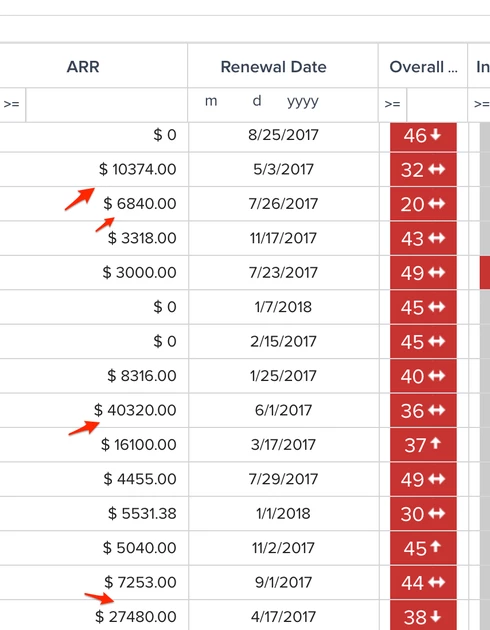Click the score 30 health badge

423,513
